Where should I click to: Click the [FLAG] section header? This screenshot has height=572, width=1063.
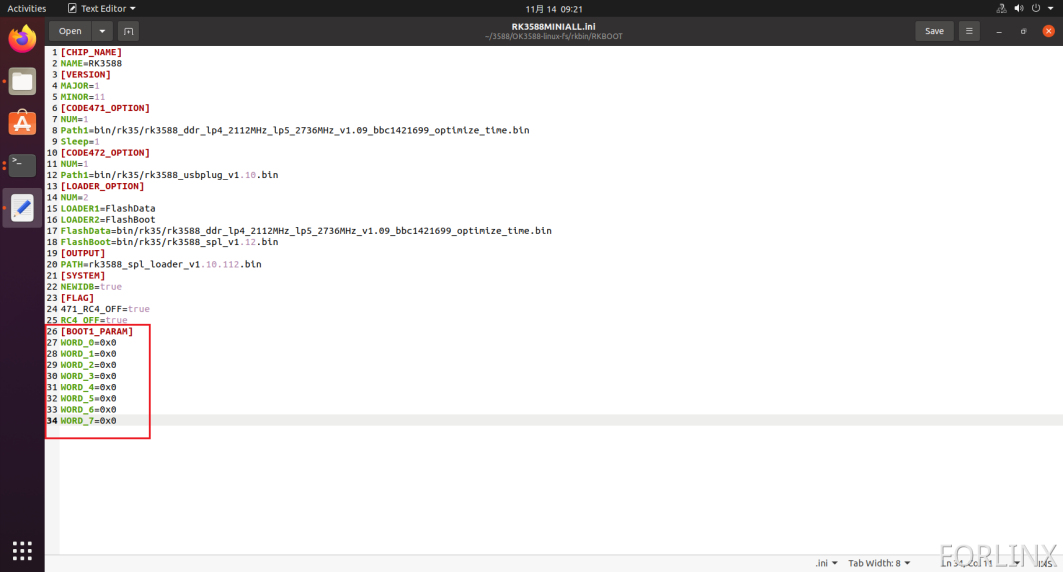pos(77,298)
